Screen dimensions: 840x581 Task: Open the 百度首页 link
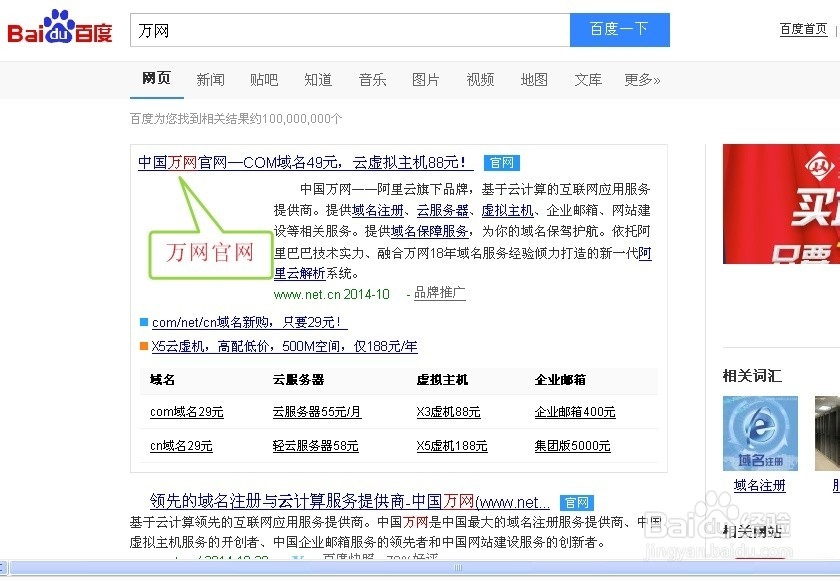(803, 29)
